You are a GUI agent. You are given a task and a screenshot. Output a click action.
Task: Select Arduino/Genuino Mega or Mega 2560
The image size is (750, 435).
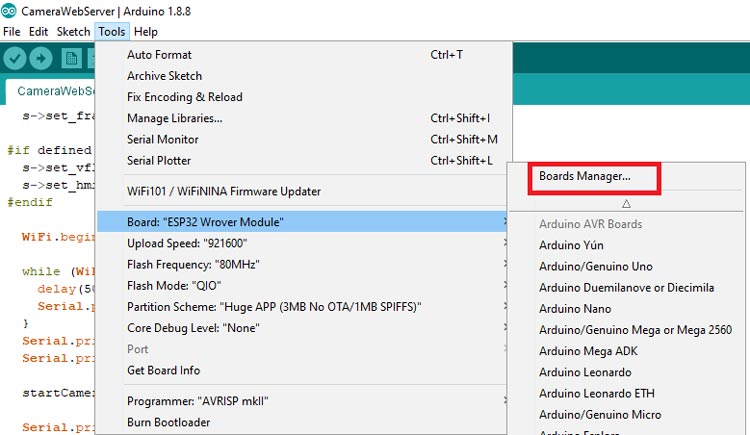click(626, 330)
